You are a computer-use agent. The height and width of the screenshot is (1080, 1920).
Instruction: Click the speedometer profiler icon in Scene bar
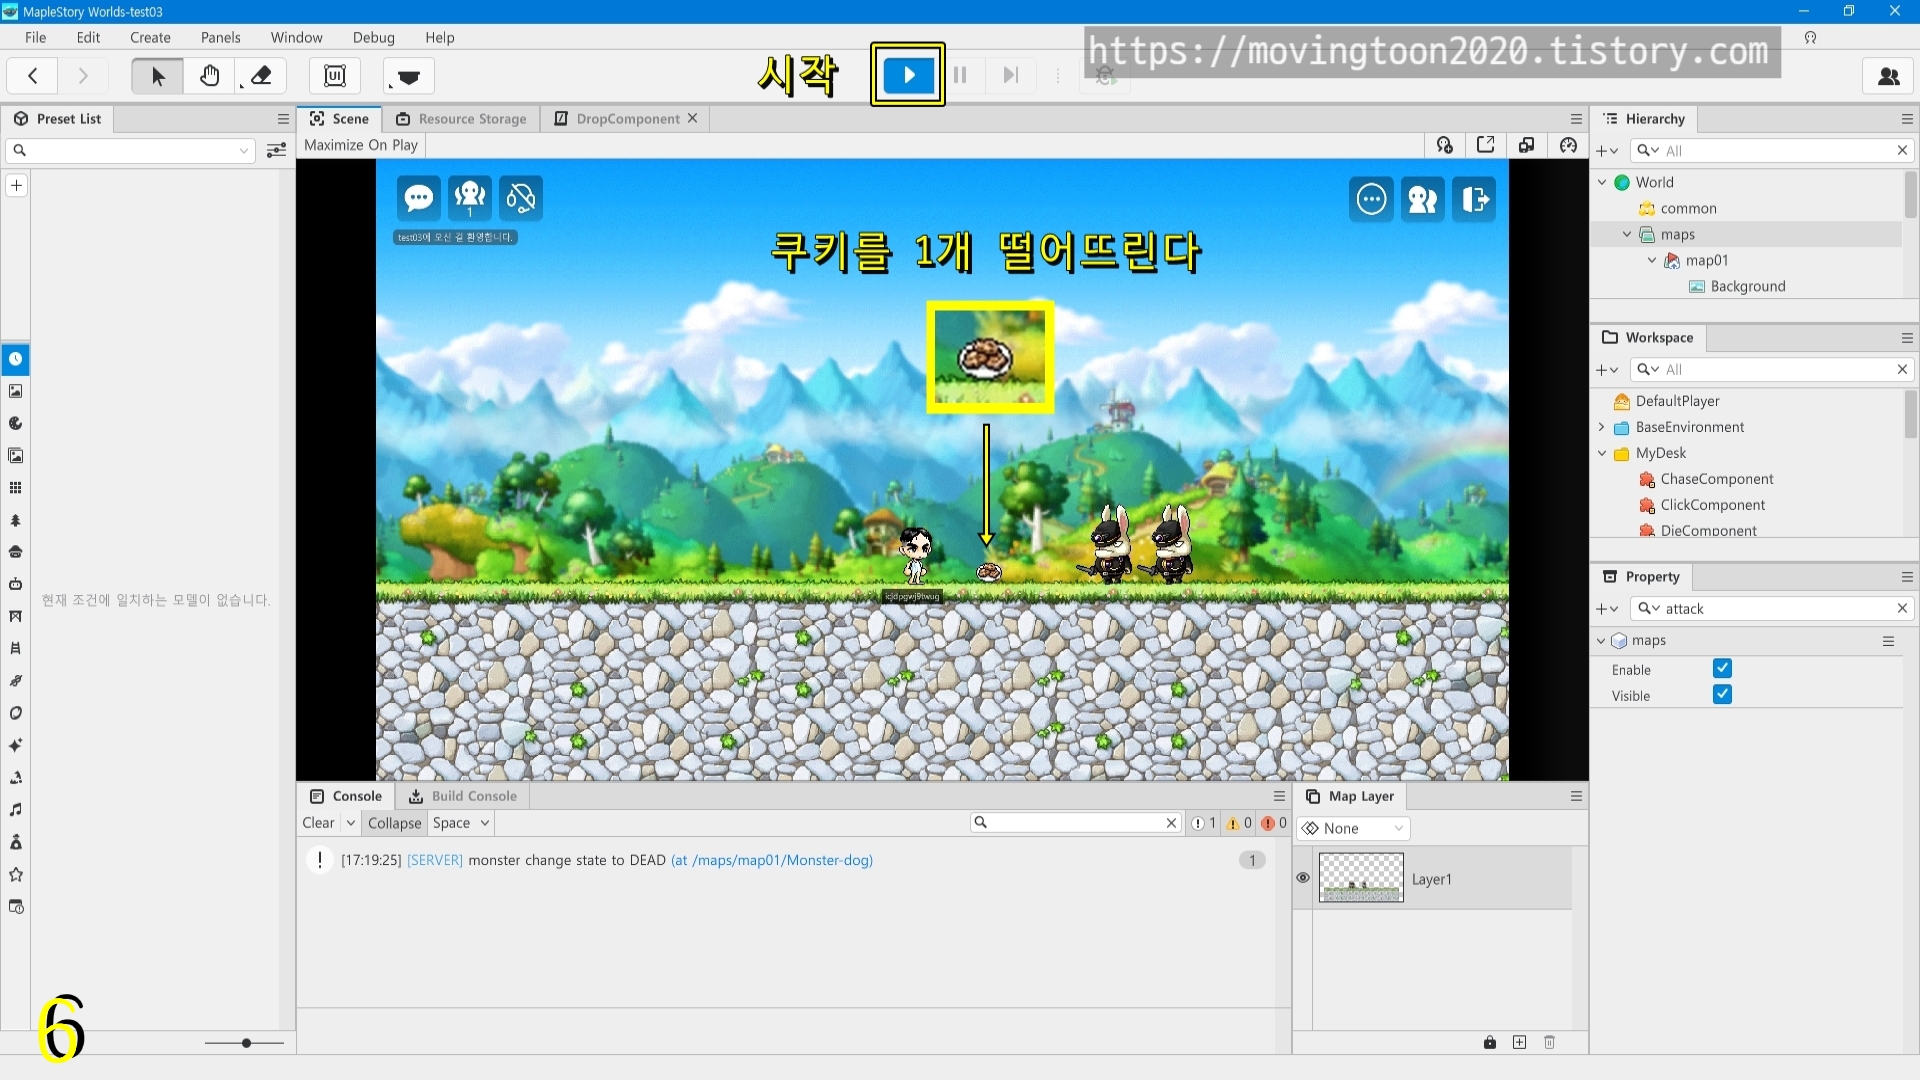pyautogui.click(x=1568, y=145)
